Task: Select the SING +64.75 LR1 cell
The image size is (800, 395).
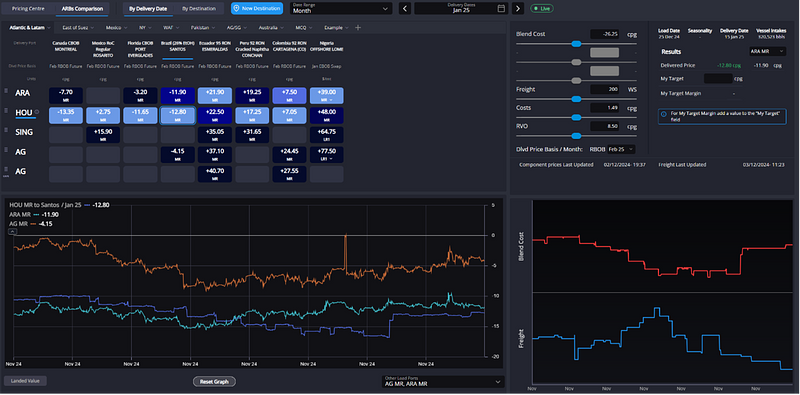Action: [327, 135]
